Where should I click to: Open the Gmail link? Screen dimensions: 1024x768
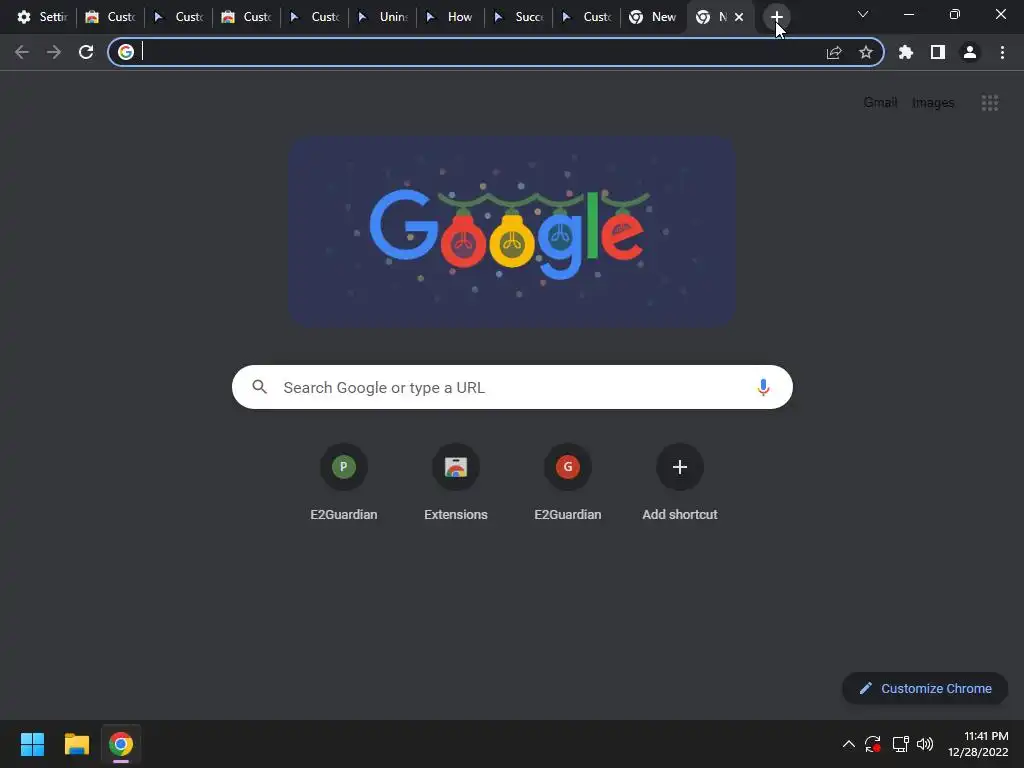(880, 103)
